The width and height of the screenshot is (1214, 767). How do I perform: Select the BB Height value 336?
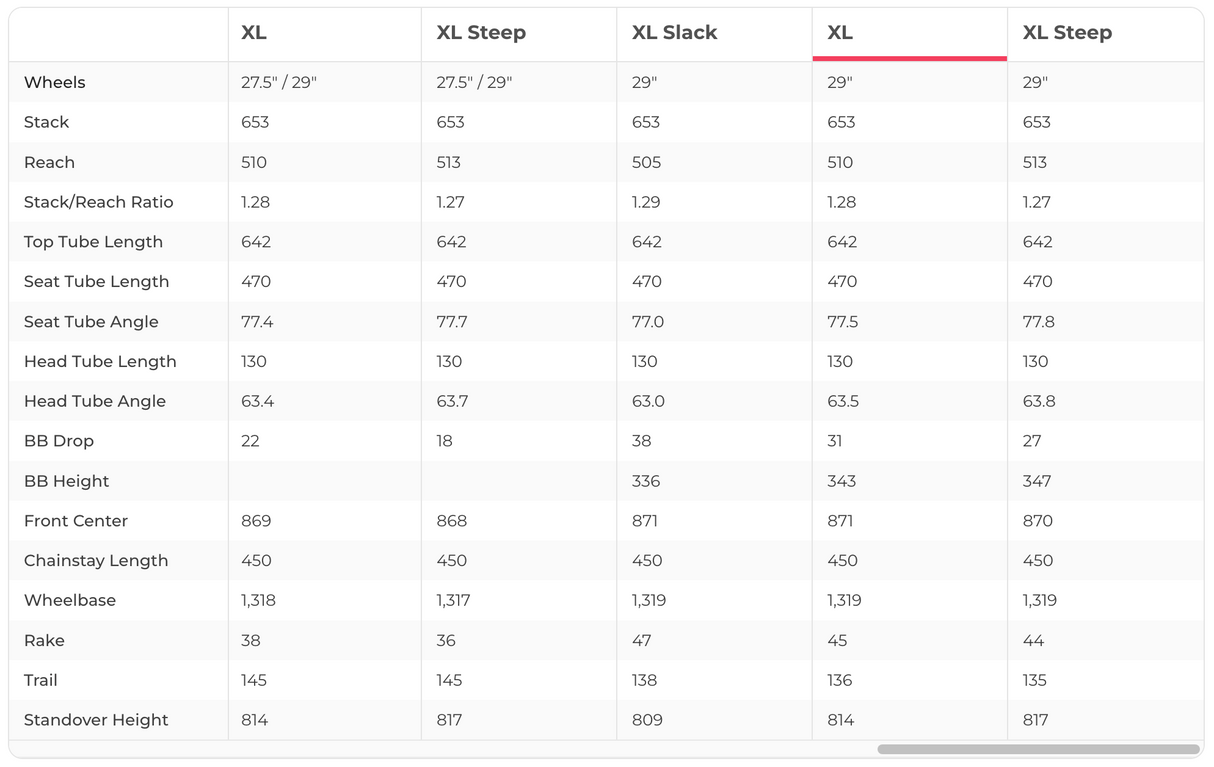(x=646, y=481)
